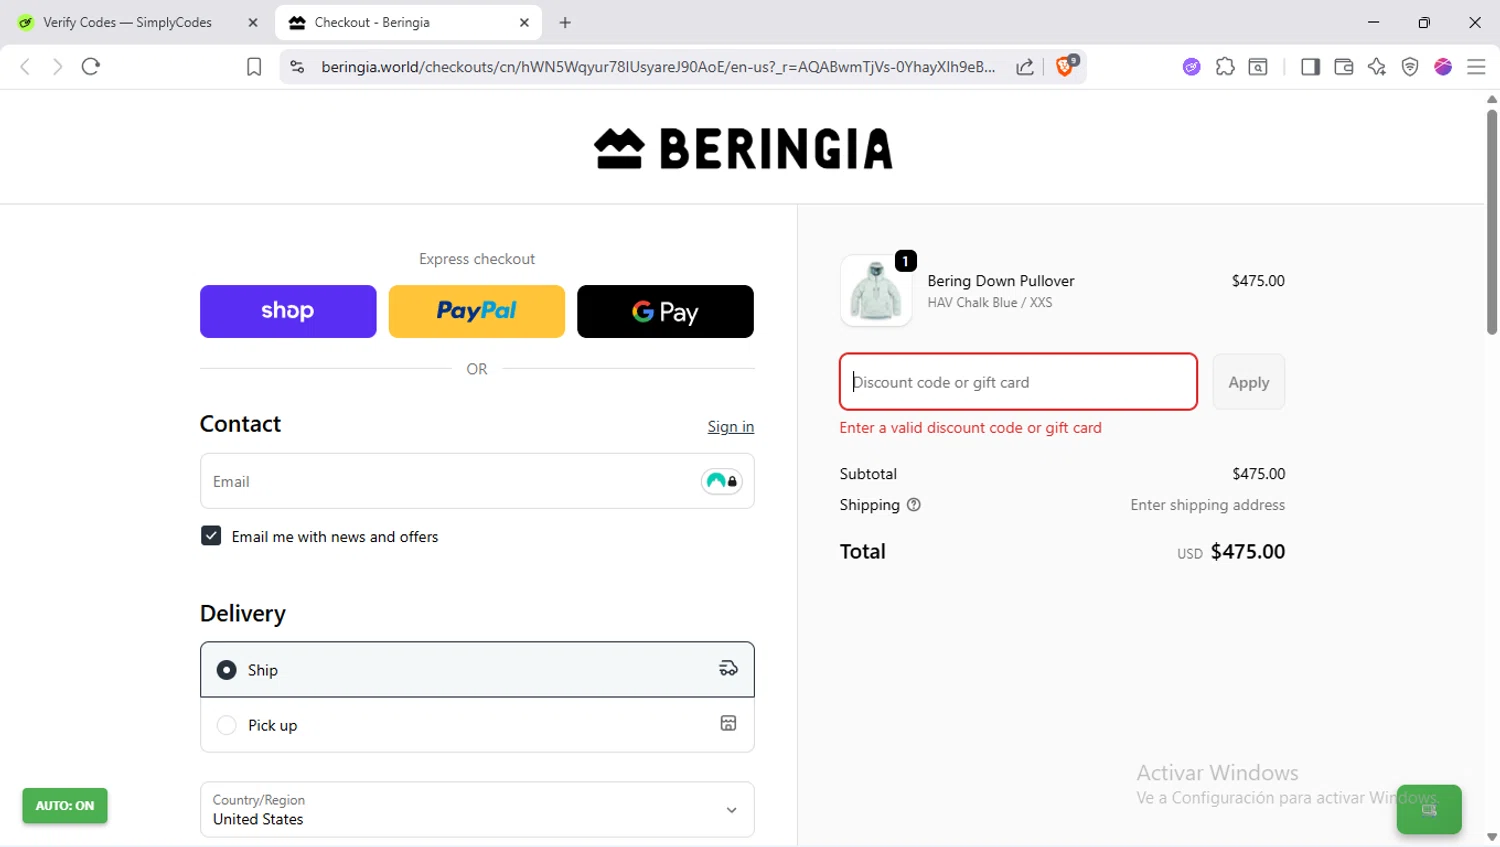
Task: Focus the Discount code or gift card field
Action: tap(1018, 382)
